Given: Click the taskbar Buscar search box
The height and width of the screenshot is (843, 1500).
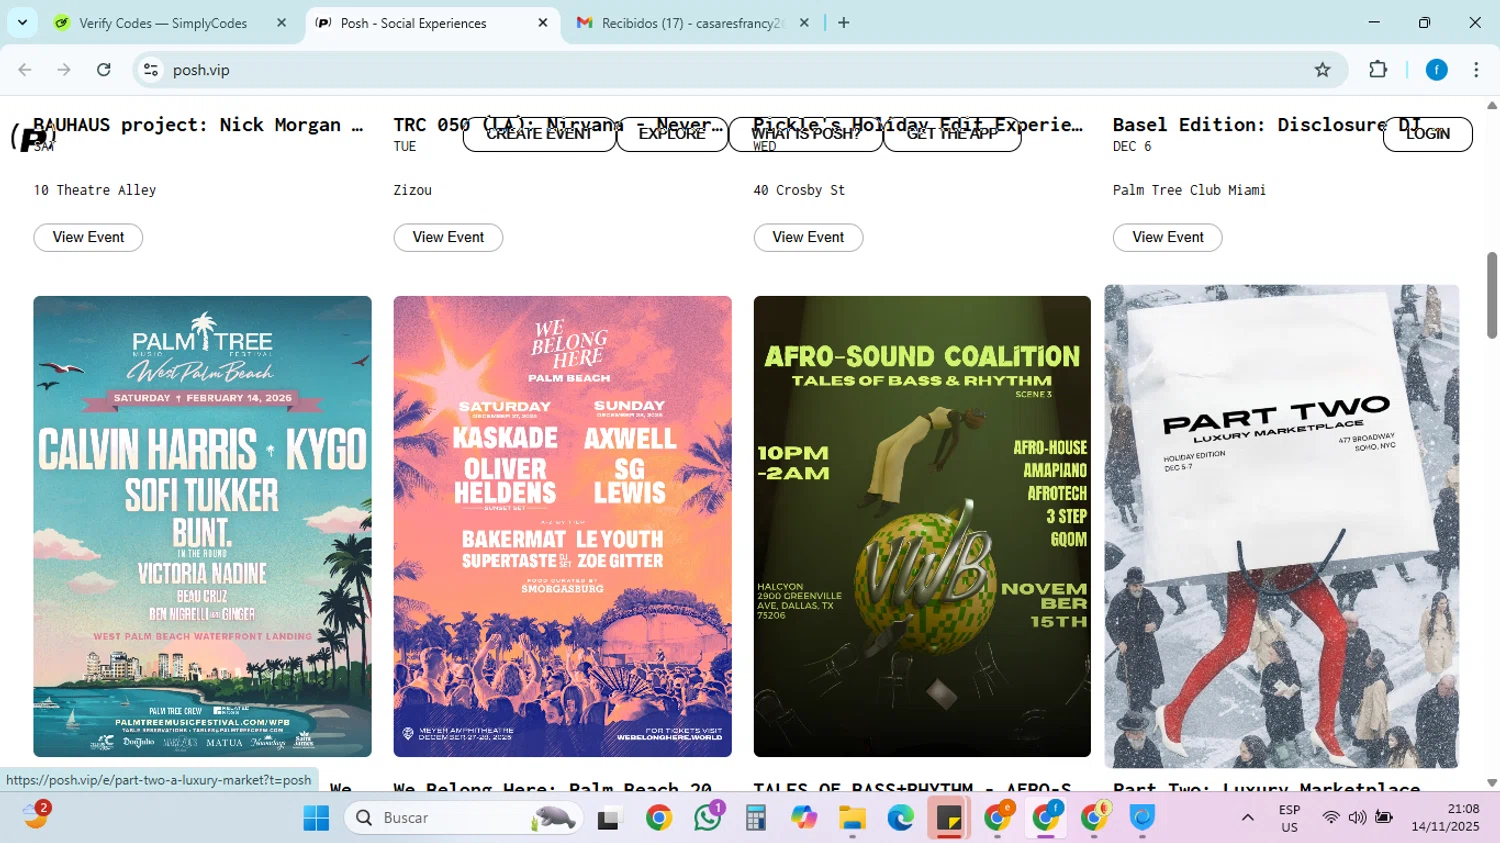Looking at the screenshot, I should tap(464, 818).
